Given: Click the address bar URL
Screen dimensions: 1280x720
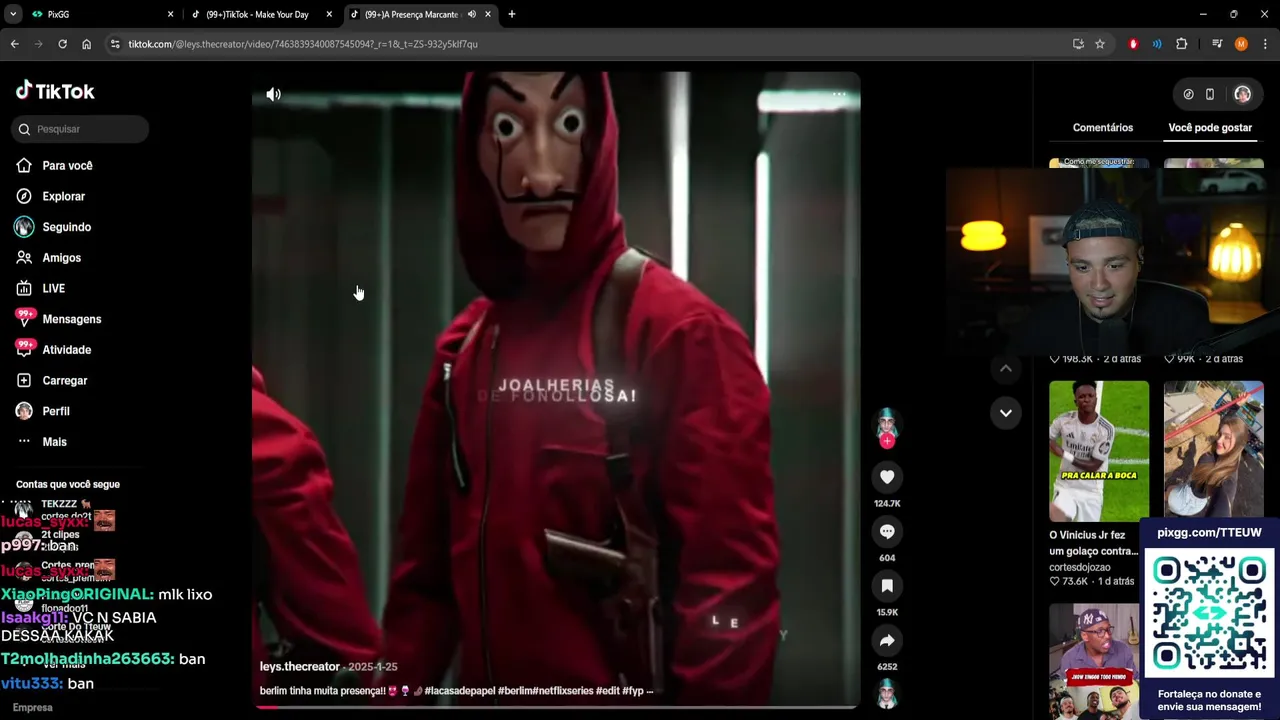Looking at the screenshot, I should pos(303,44).
